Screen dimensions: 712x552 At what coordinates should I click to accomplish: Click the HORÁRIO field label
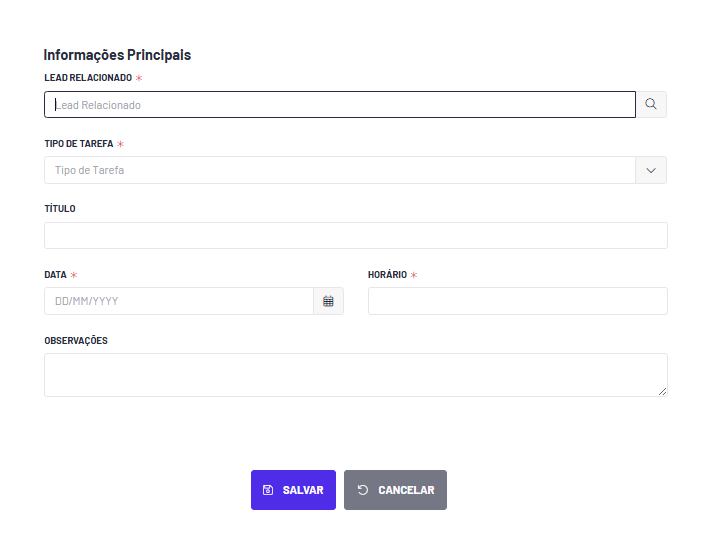pyautogui.click(x=387, y=275)
